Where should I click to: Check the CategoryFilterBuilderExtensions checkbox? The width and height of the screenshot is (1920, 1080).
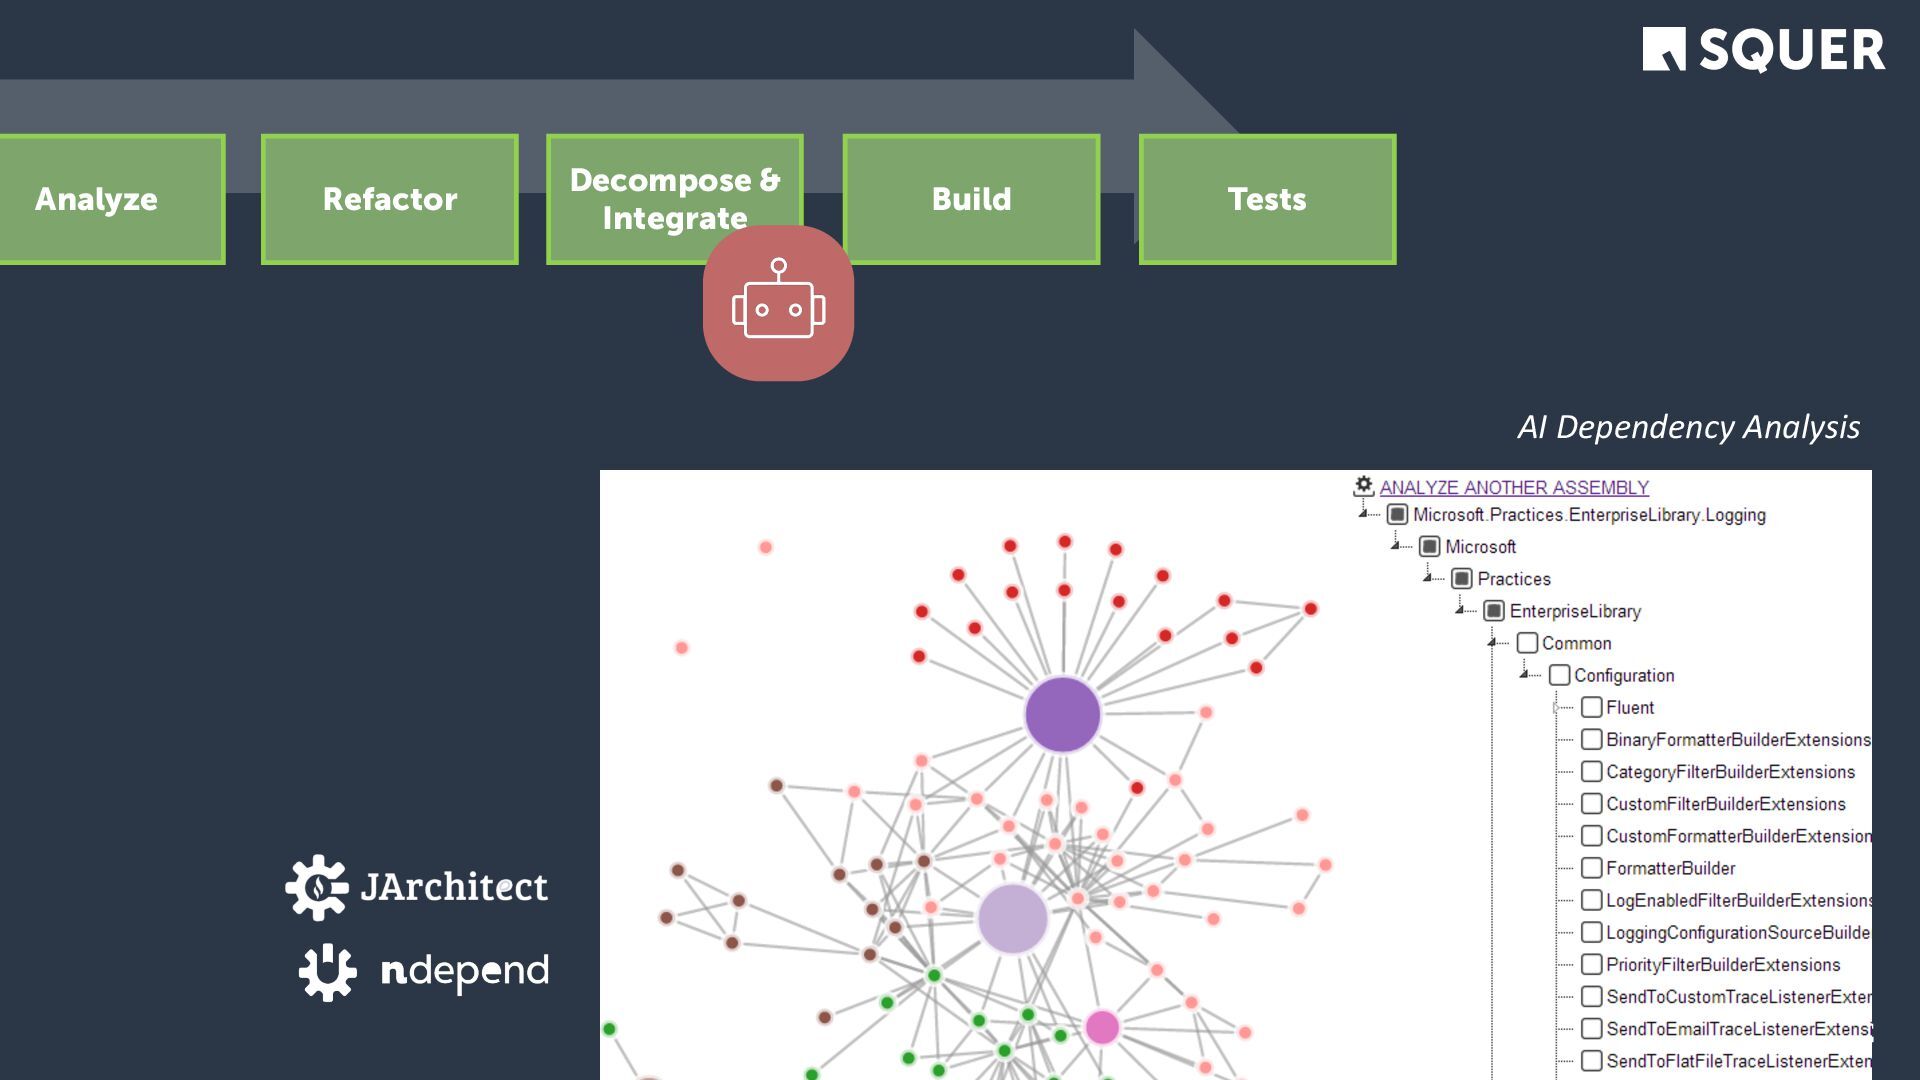coord(1591,772)
